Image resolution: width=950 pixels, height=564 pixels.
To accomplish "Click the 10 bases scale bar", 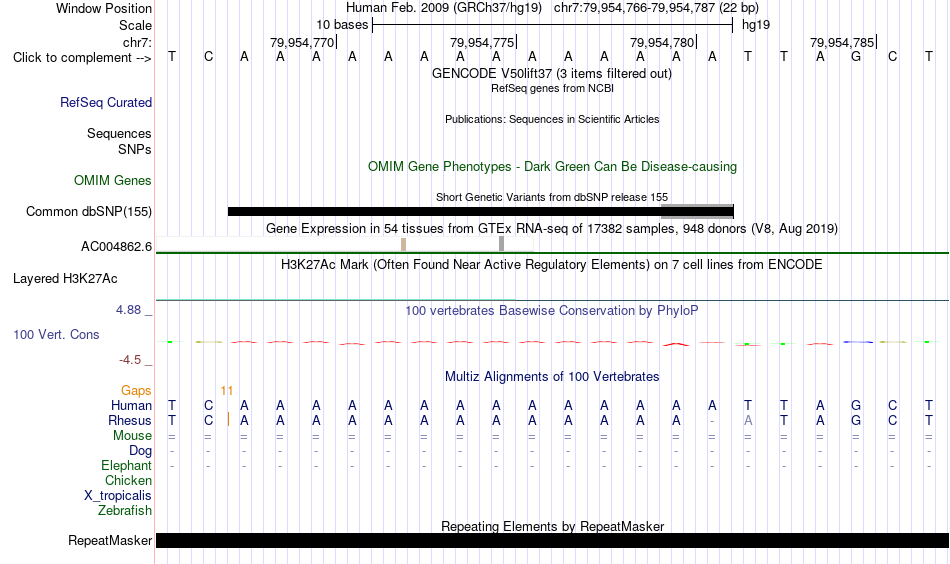I will (x=553, y=25).
